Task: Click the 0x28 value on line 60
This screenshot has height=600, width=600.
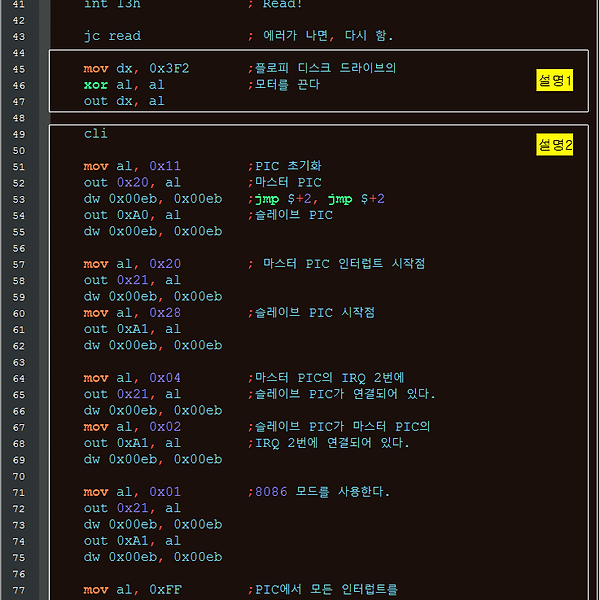Action: [165, 312]
